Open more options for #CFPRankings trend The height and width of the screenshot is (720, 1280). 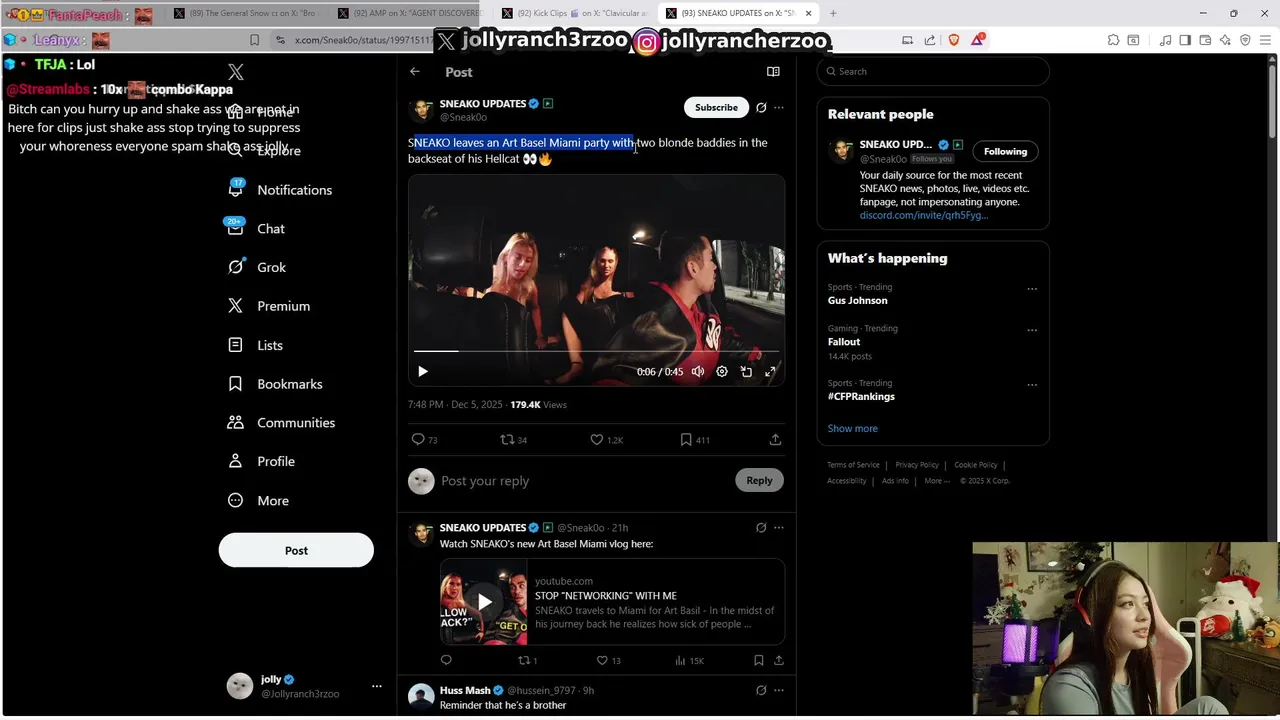(1032, 385)
